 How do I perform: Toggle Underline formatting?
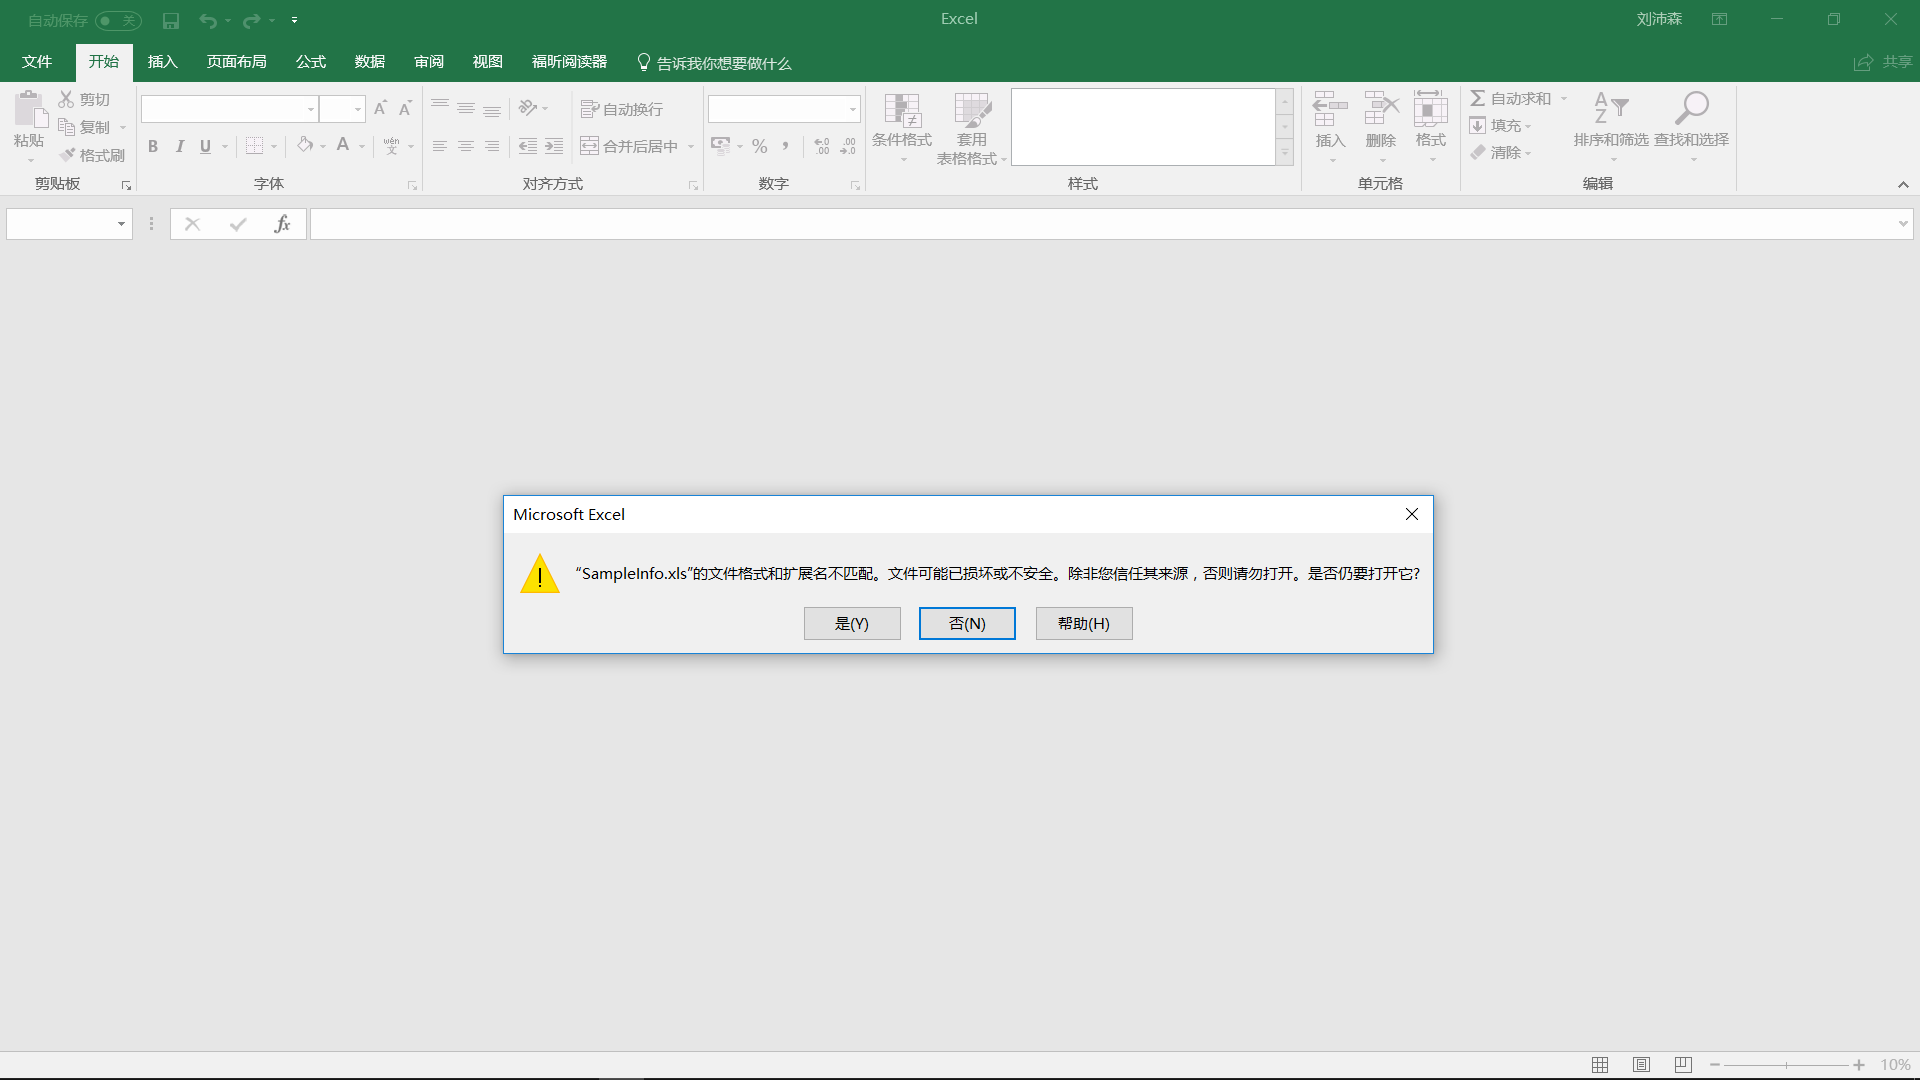[x=205, y=146]
